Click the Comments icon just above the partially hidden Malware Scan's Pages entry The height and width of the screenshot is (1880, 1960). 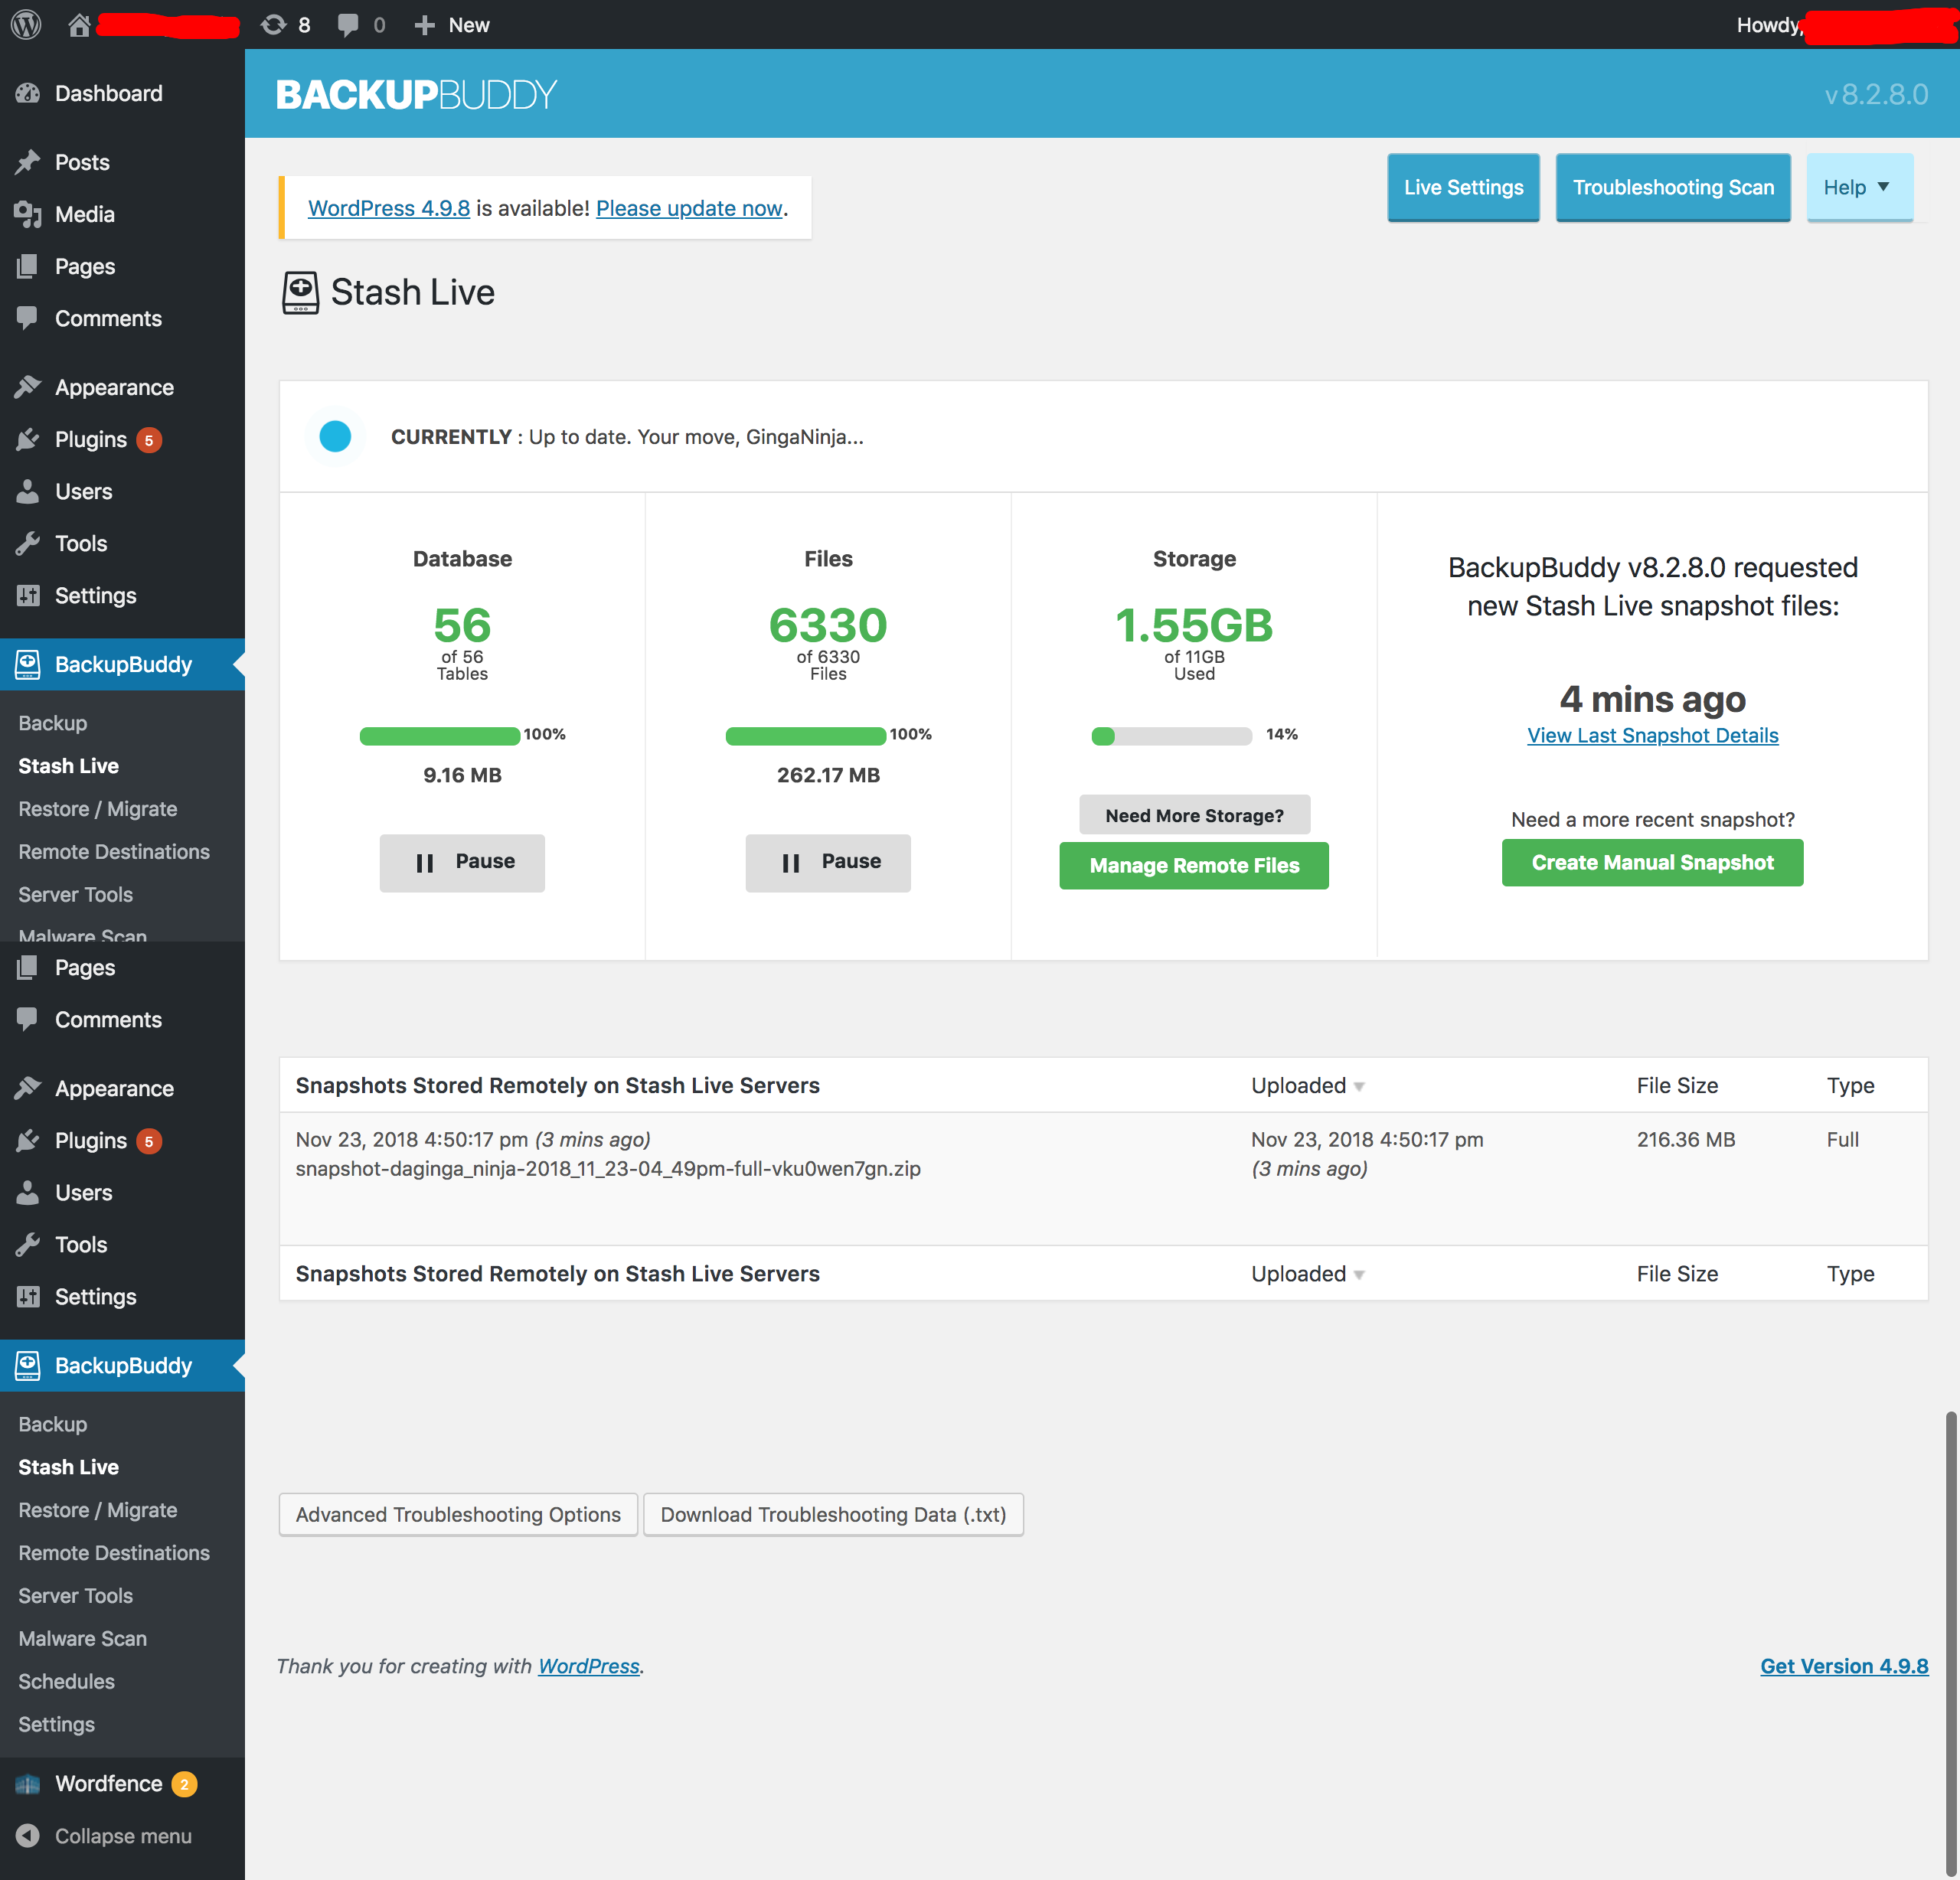pyautogui.click(x=28, y=318)
